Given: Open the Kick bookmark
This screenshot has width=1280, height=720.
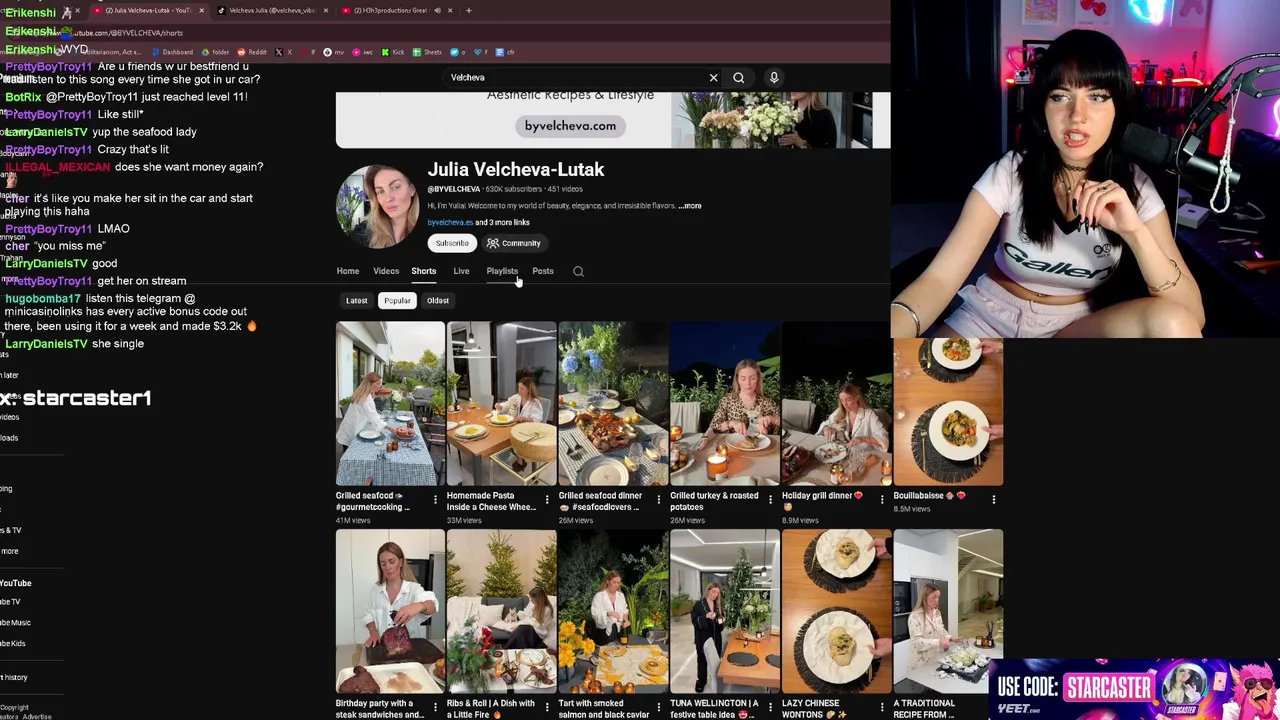Looking at the screenshot, I should pos(392,52).
